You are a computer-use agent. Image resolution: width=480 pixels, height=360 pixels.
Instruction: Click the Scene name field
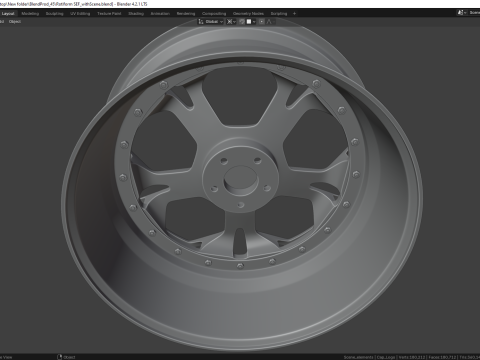(x=474, y=13)
